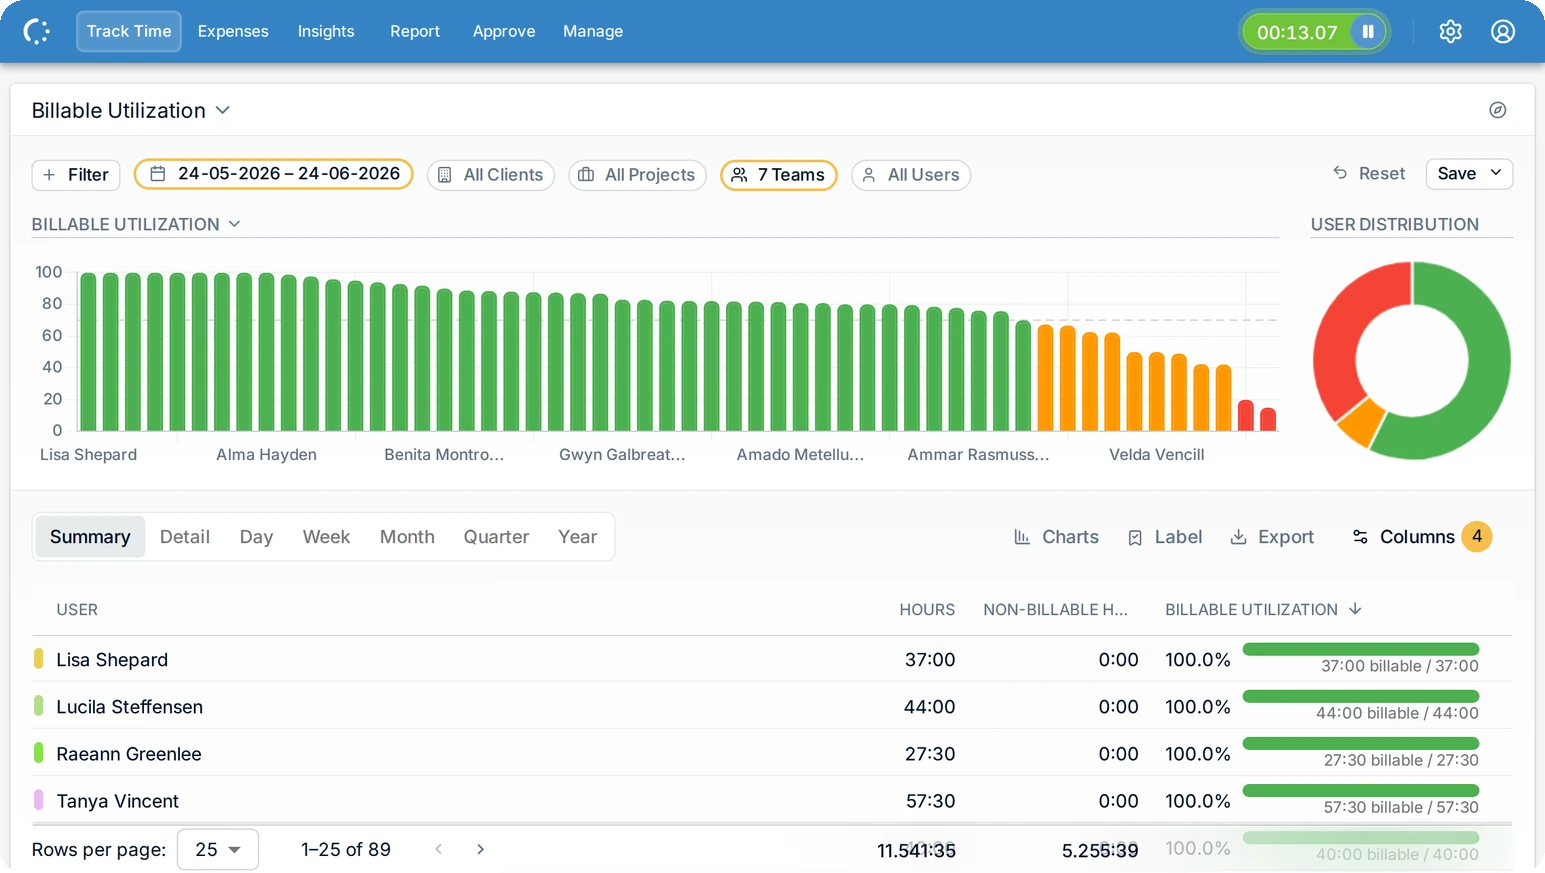This screenshot has height=873, width=1545.
Task: Switch to the Year tab
Action: 577,537
